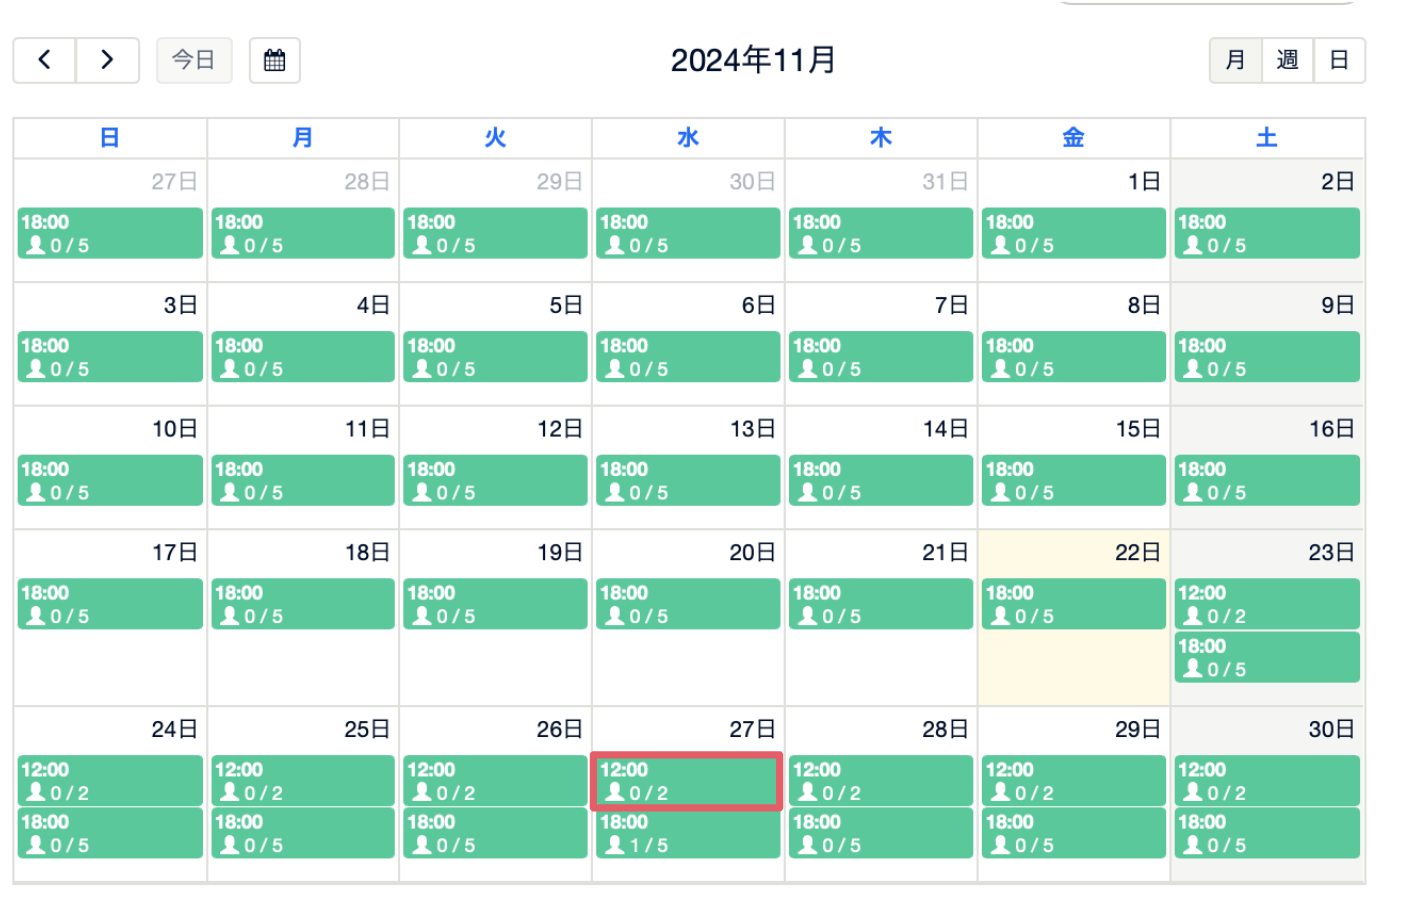
Task: Select the 12:00 slot on the 23rd
Action: [x=1267, y=604]
